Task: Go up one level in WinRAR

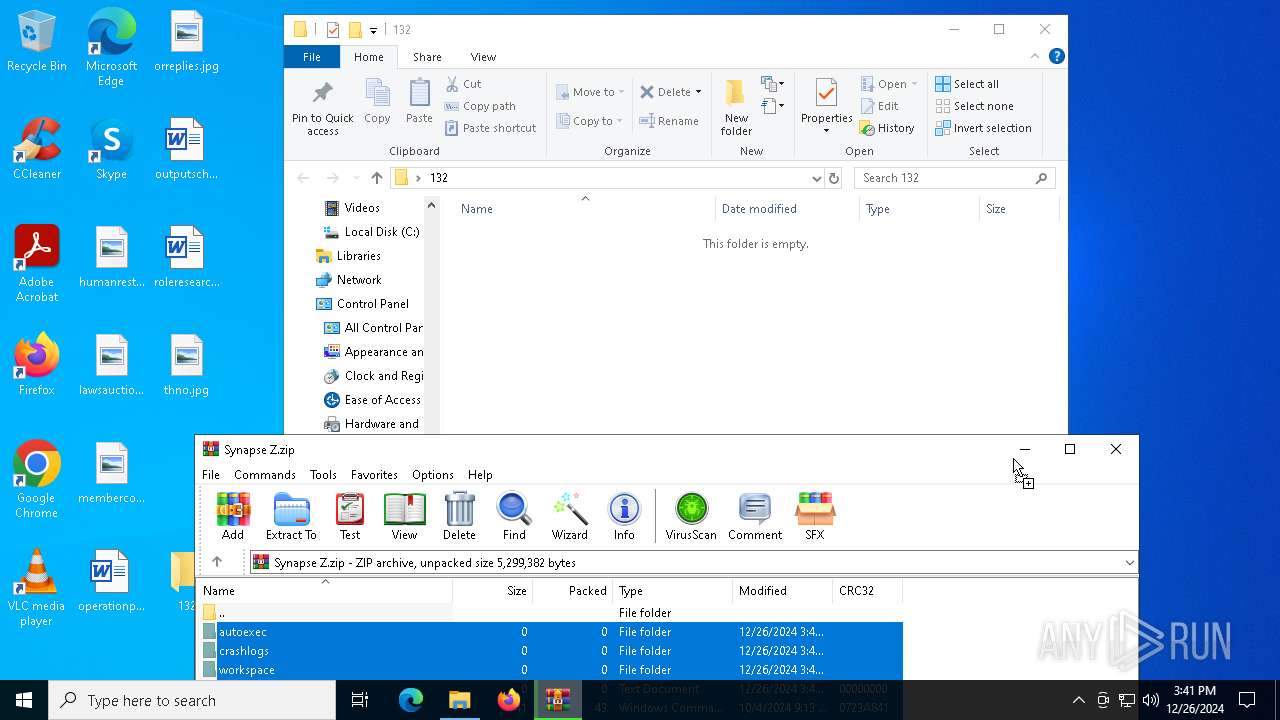Action: pos(217,562)
